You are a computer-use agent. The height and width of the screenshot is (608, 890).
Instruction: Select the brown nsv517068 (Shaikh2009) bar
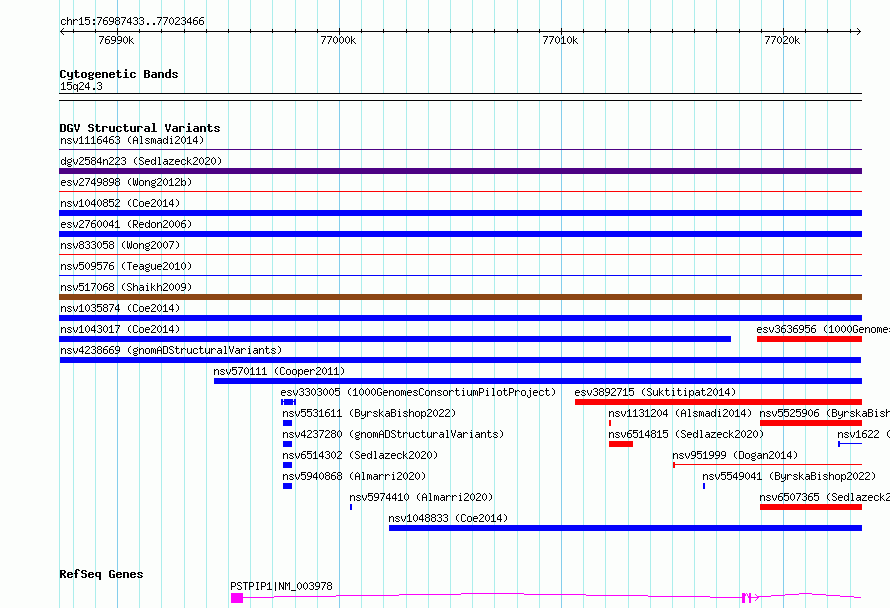pos(460,297)
